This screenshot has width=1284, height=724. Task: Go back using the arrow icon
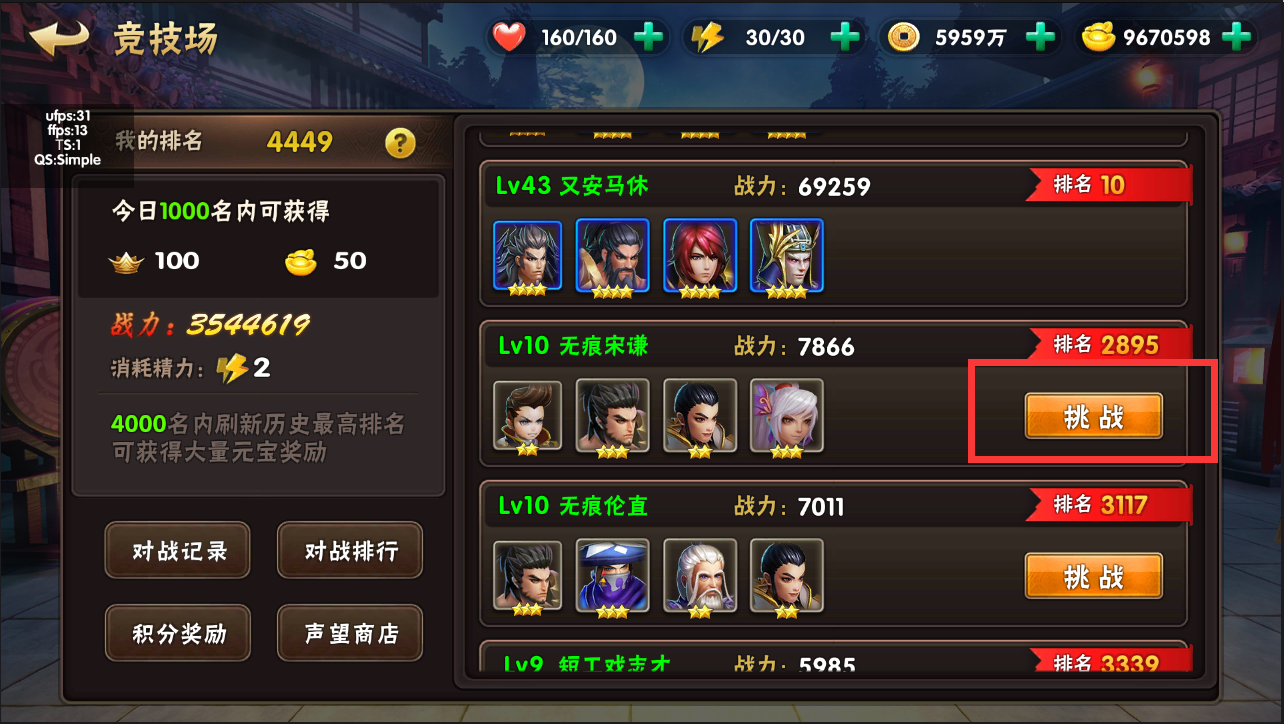coord(59,38)
